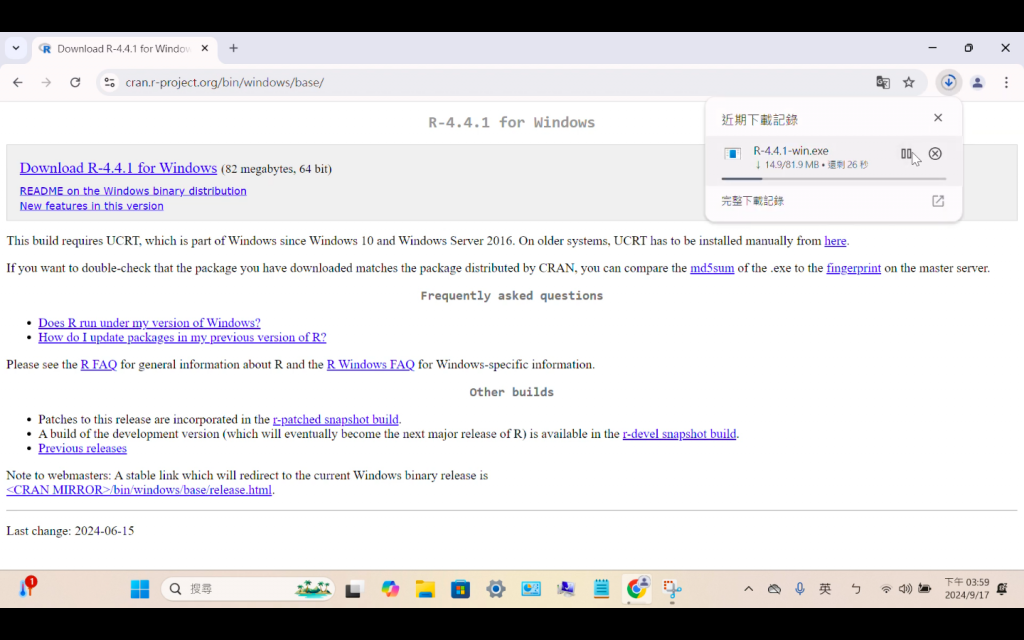Image resolution: width=1024 pixels, height=640 pixels.
Task: Open Chrome three-dot menu
Action: pos(1006,82)
